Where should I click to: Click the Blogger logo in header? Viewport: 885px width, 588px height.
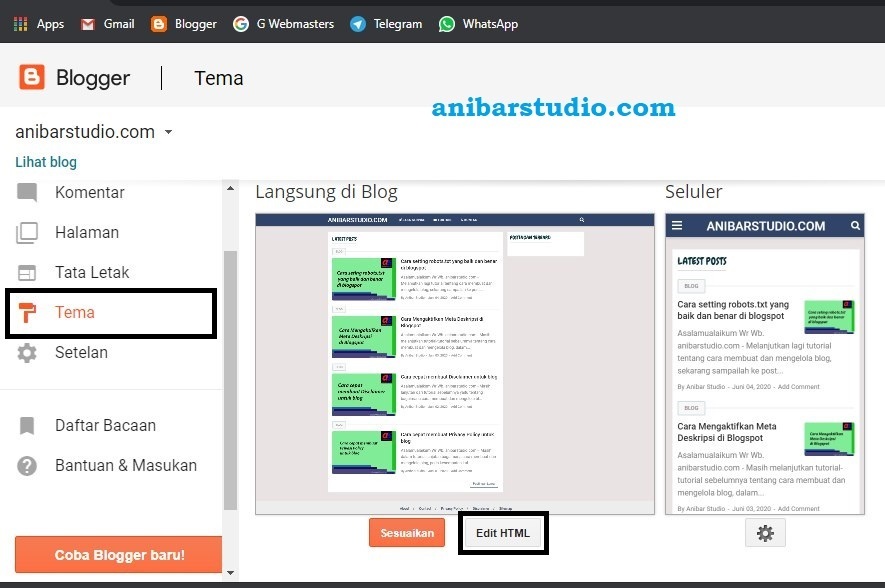pyautogui.click(x=32, y=77)
